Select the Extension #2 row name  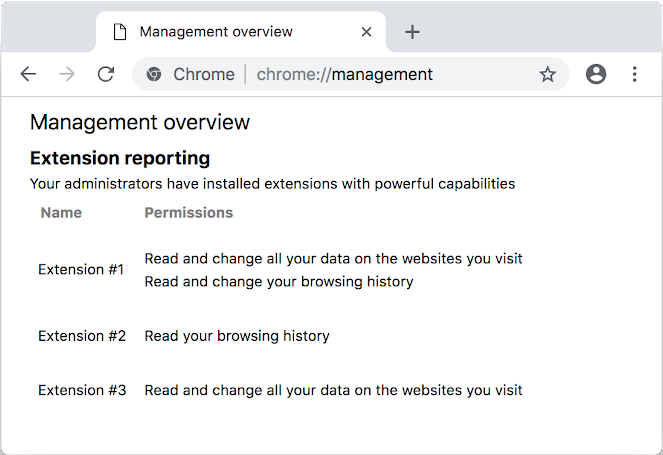point(82,336)
